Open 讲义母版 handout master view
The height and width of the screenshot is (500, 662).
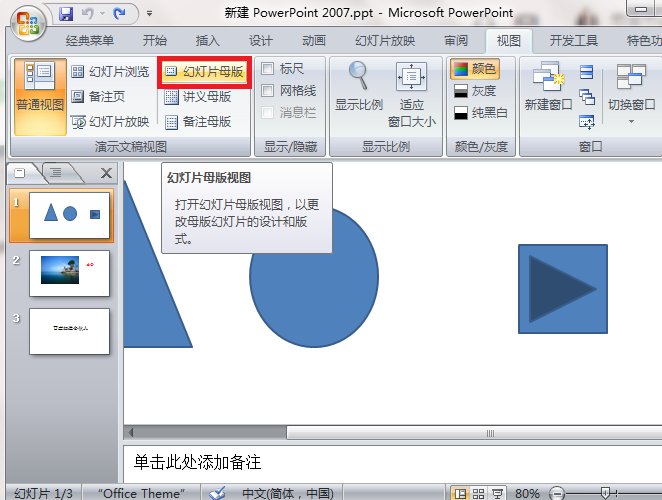tap(198, 97)
